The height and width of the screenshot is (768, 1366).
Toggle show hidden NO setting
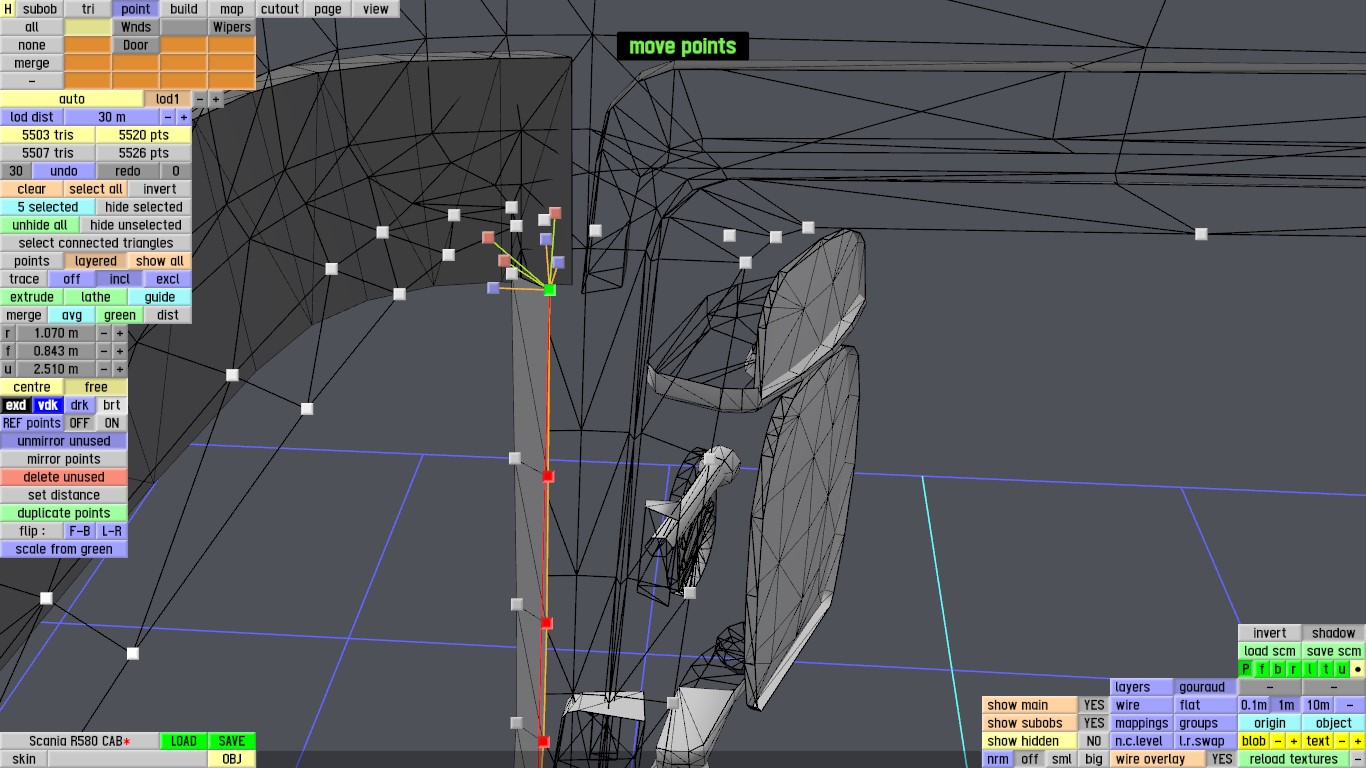1094,741
